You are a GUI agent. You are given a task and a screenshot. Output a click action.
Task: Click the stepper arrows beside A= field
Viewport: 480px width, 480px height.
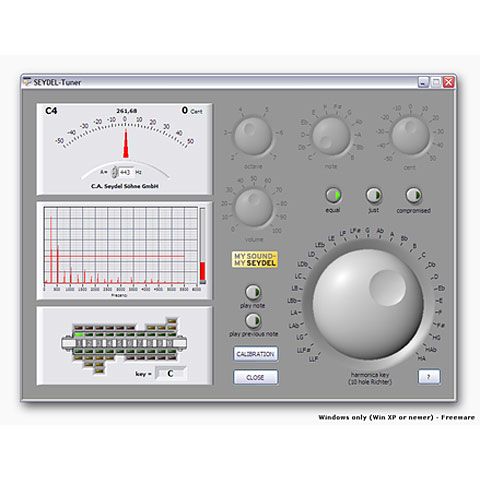[x=114, y=172]
